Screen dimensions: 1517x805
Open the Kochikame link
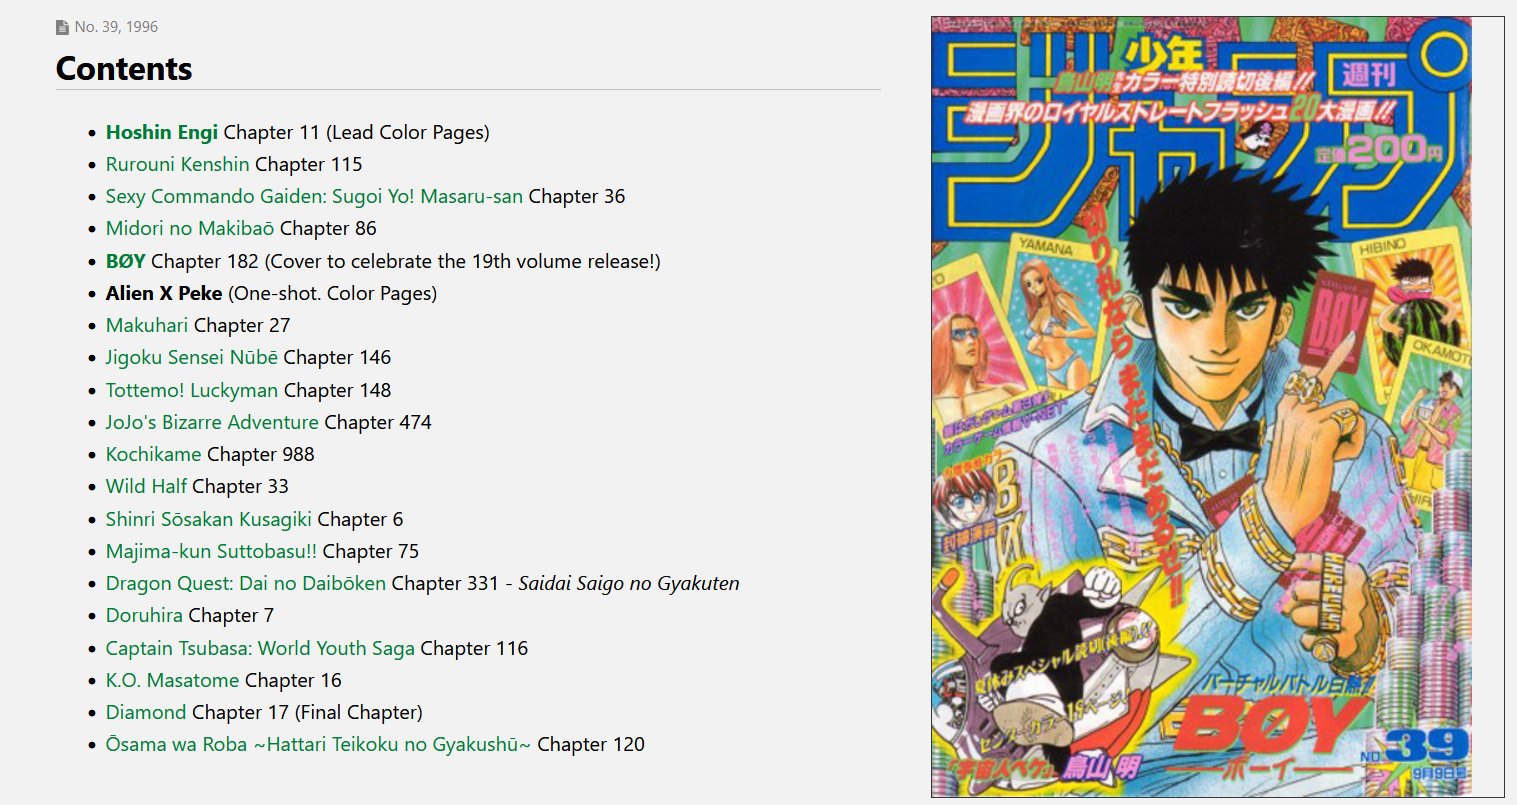(154, 454)
